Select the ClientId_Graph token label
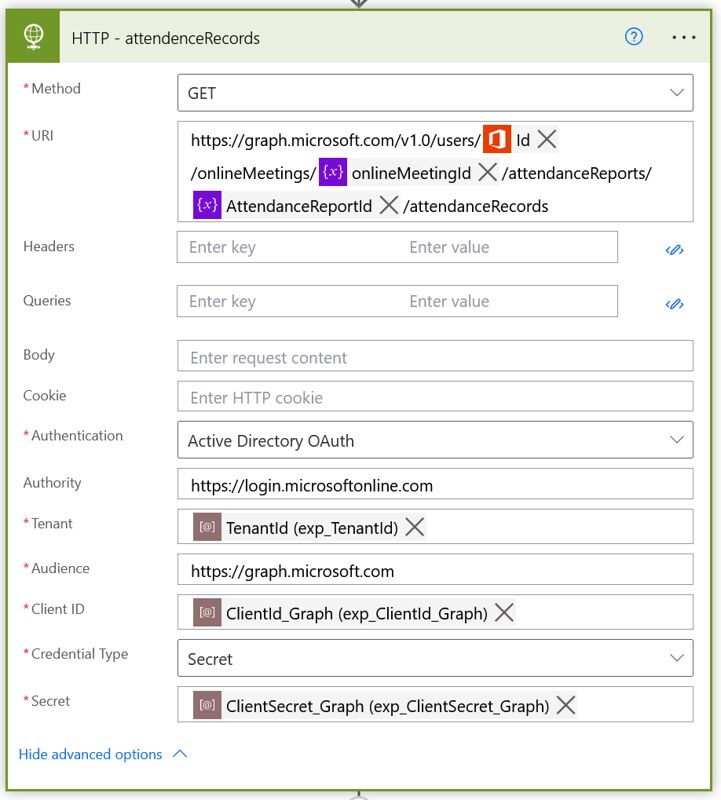 click(357, 613)
